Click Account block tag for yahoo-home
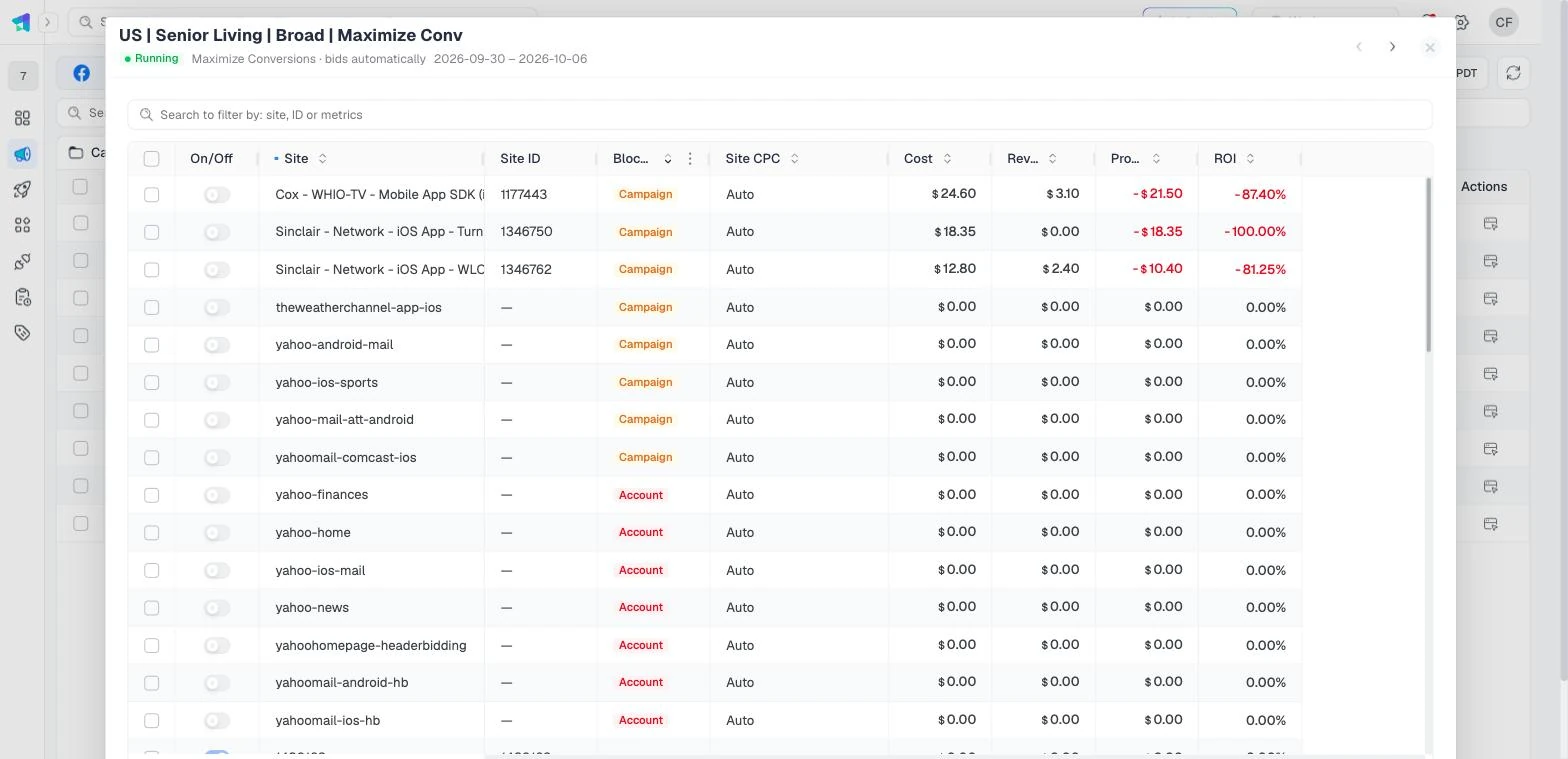 click(x=641, y=532)
